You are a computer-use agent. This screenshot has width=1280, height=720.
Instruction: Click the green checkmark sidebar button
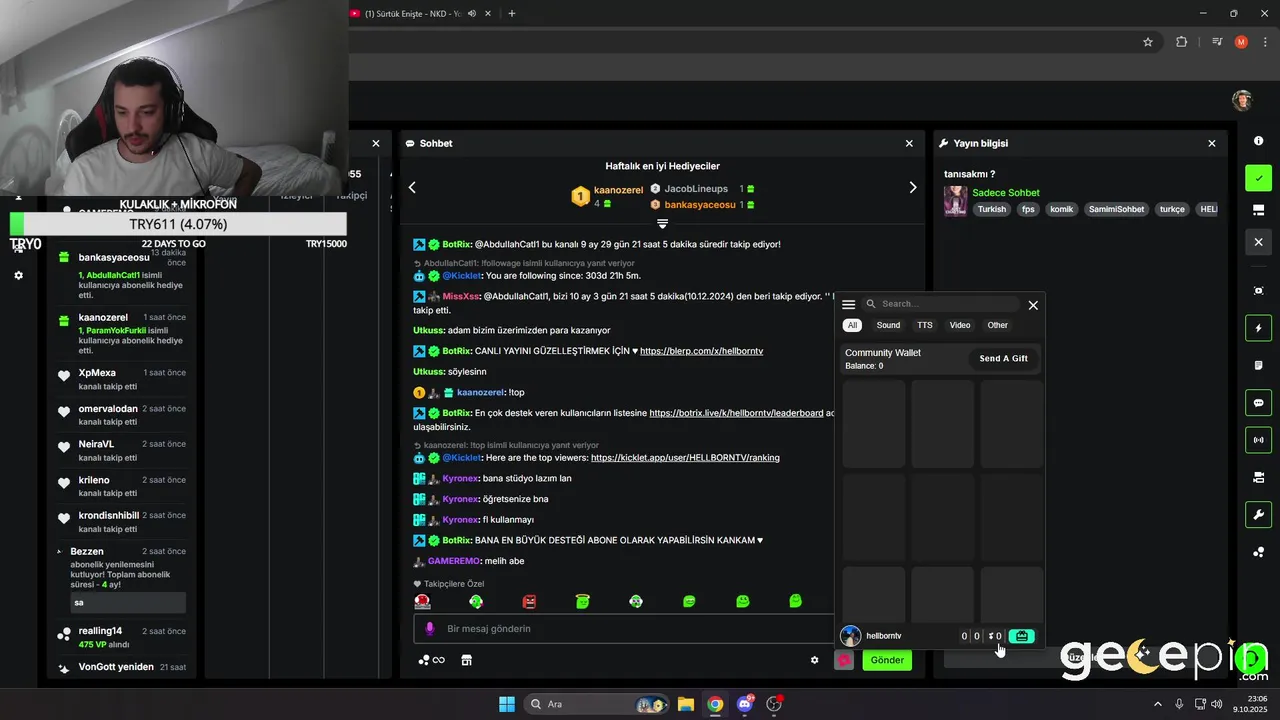[1258, 178]
